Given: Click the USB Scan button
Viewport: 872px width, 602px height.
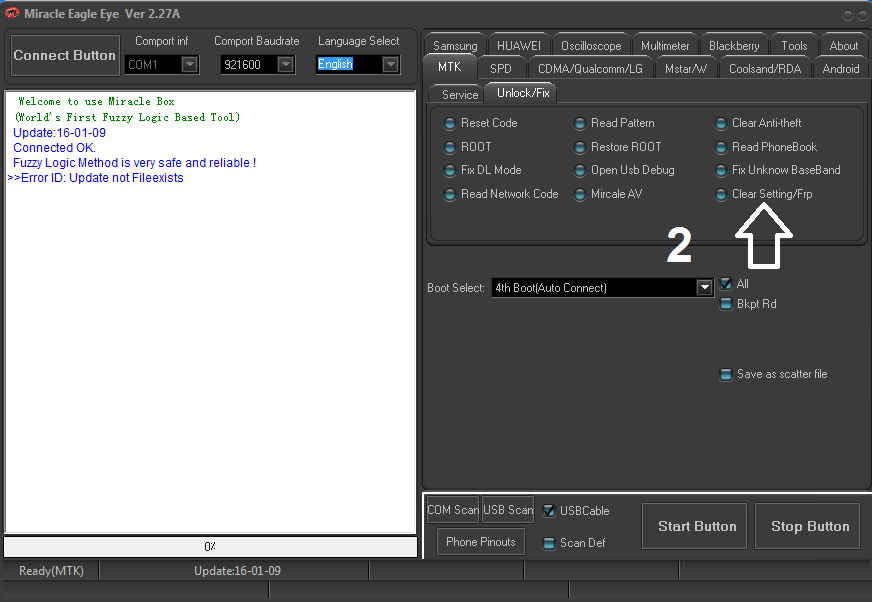Looking at the screenshot, I should 508,510.
